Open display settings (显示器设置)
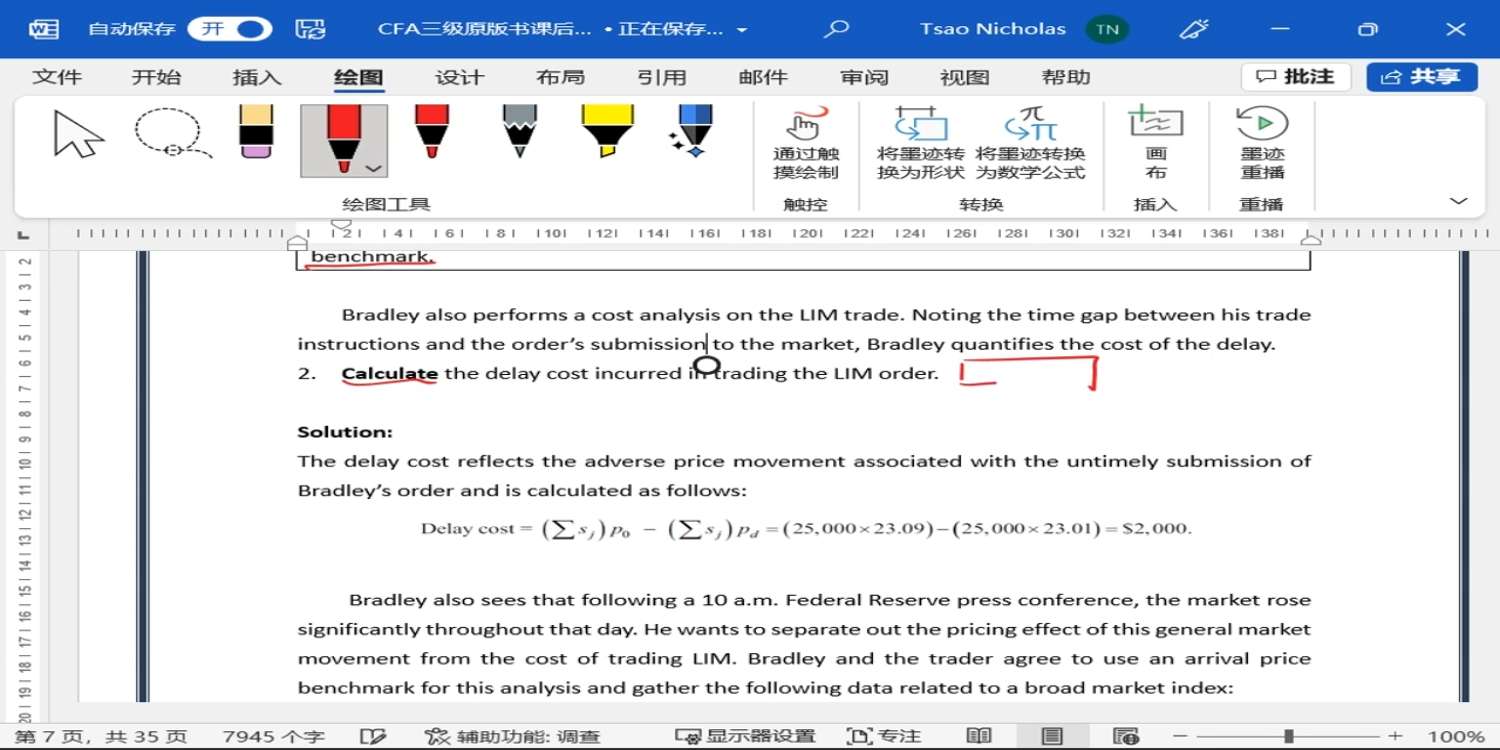The image size is (1500, 750). (x=745, y=737)
